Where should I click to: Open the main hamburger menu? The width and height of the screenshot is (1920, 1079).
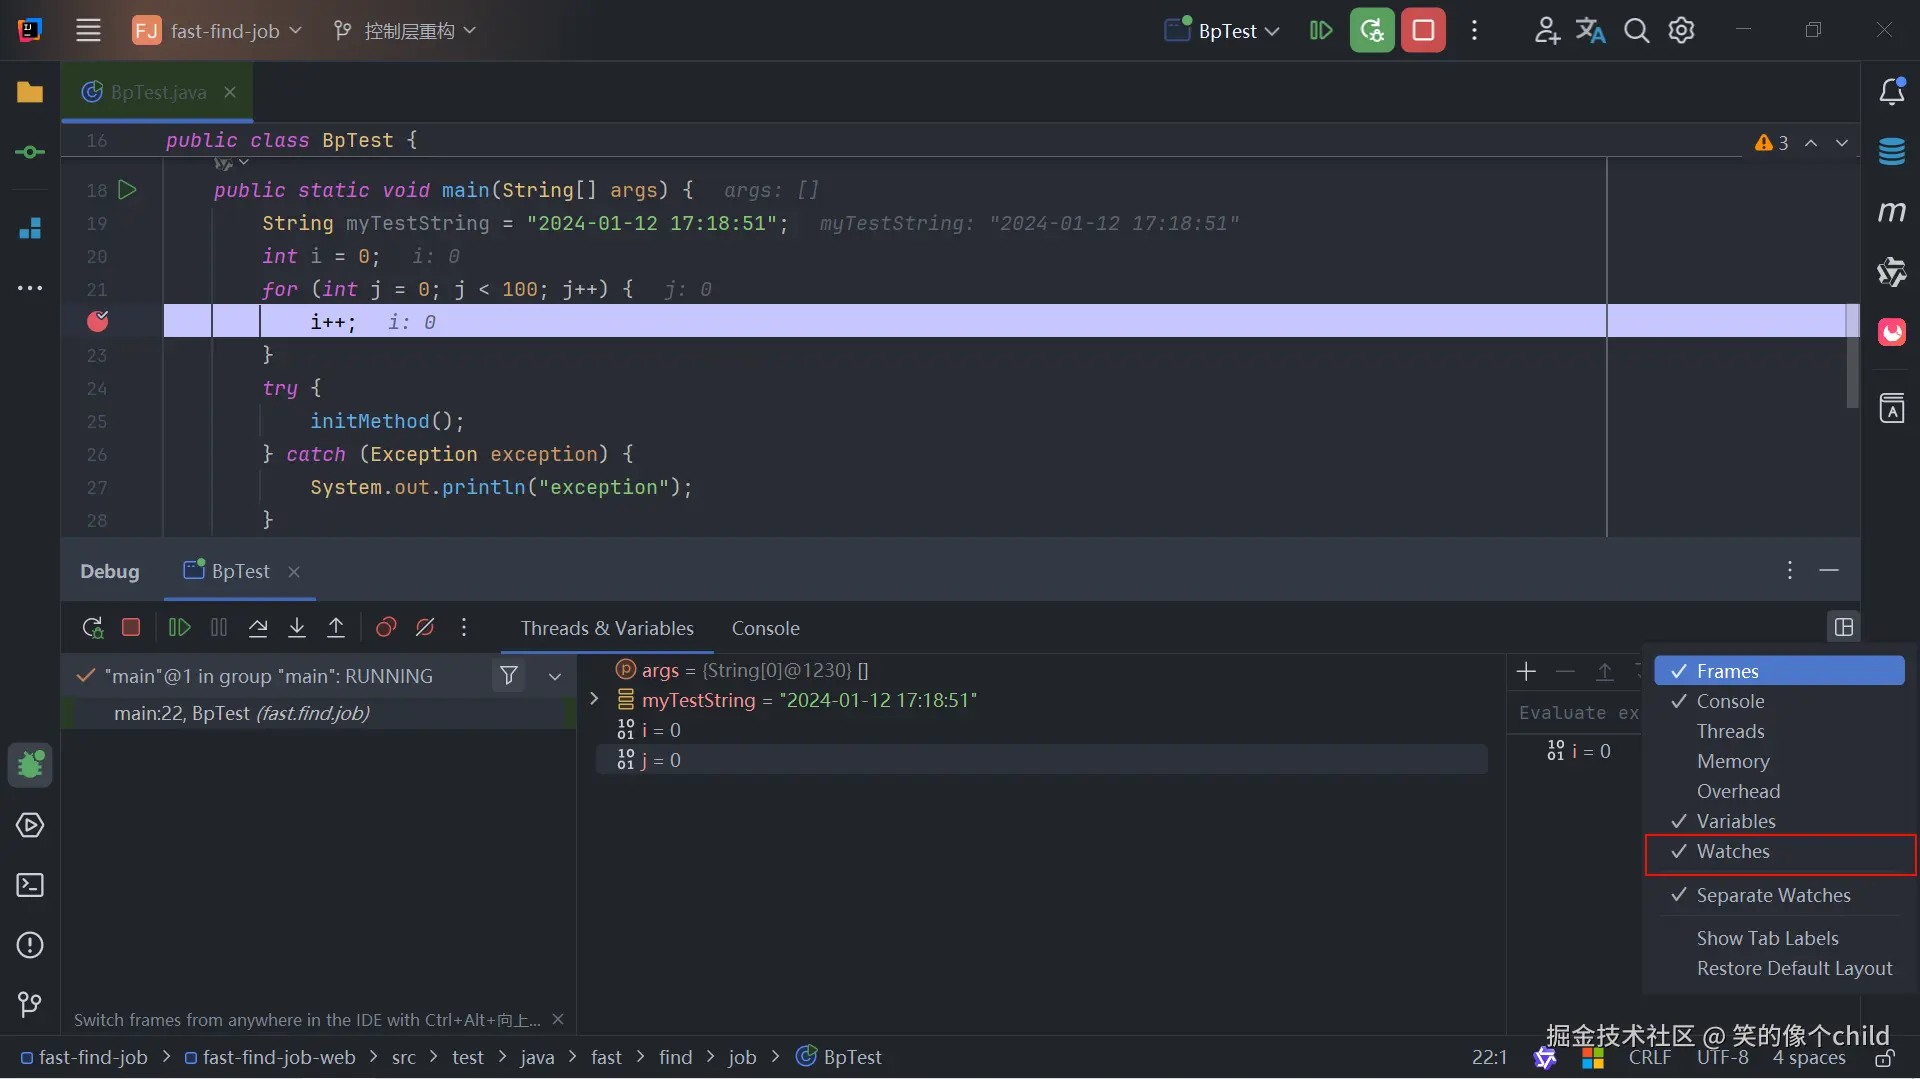coord(88,31)
